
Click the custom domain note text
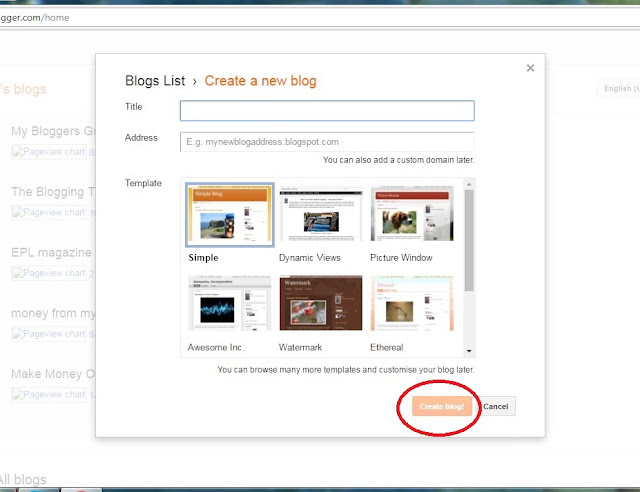tap(398, 160)
